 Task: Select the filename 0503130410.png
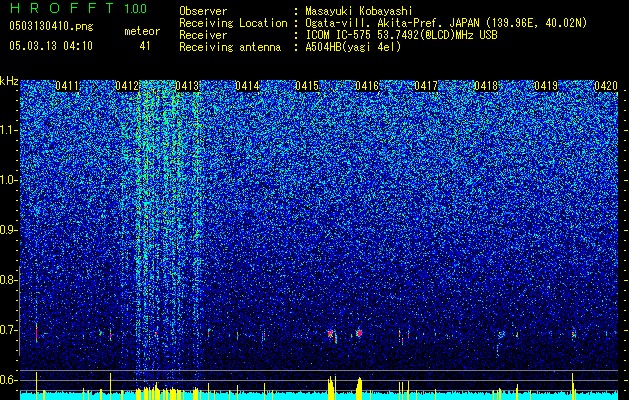pyautogui.click(x=51, y=26)
